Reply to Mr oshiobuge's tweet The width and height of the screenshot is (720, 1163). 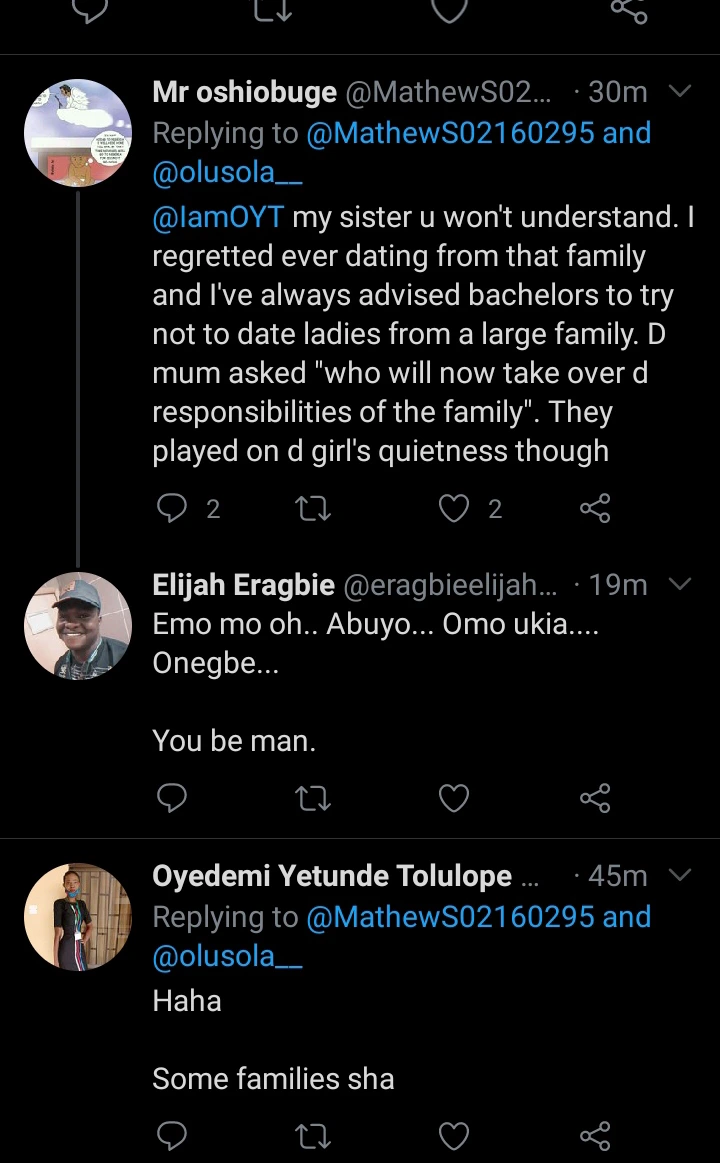173,509
